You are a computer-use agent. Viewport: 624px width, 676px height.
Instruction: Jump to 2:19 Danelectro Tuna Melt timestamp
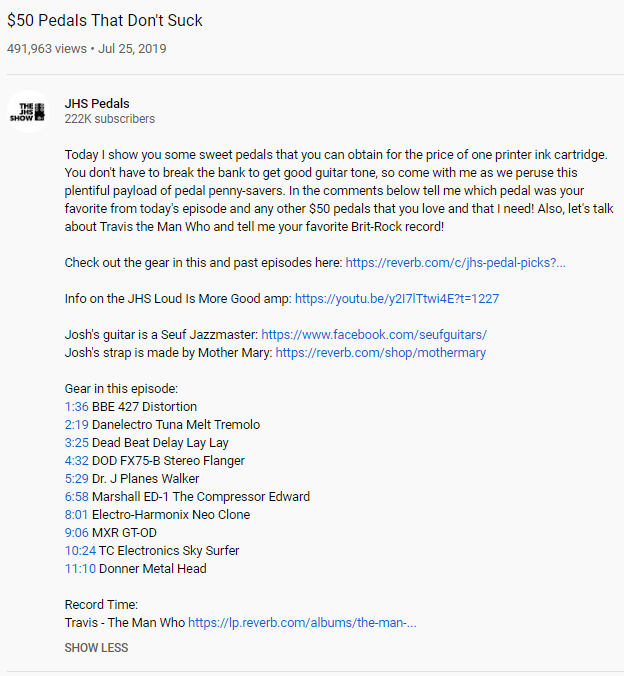76,425
